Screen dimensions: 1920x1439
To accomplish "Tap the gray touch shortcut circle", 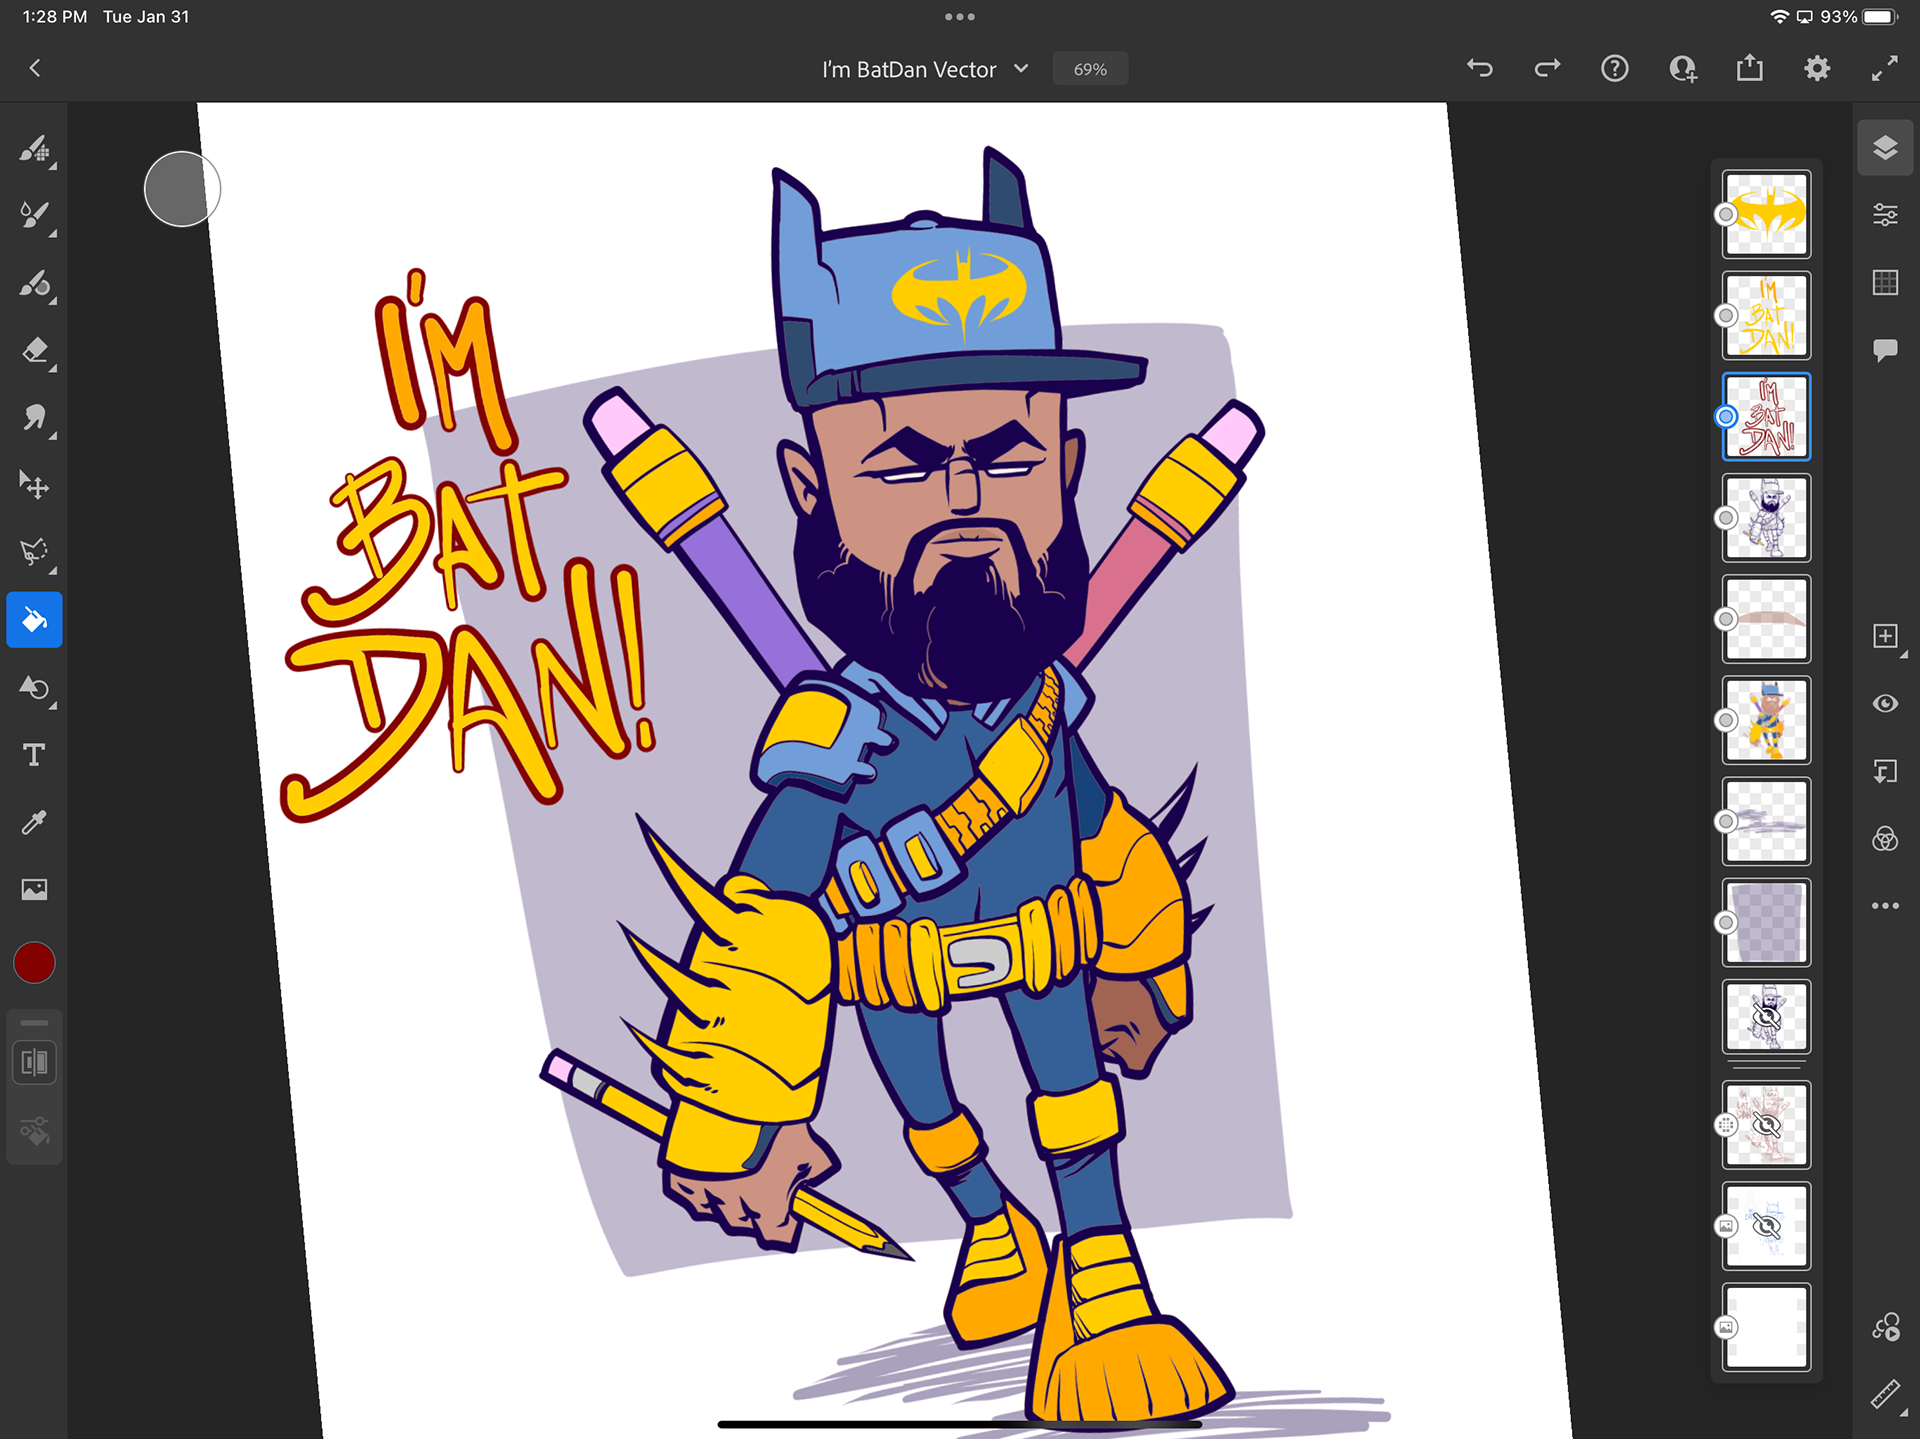I will pos(182,189).
